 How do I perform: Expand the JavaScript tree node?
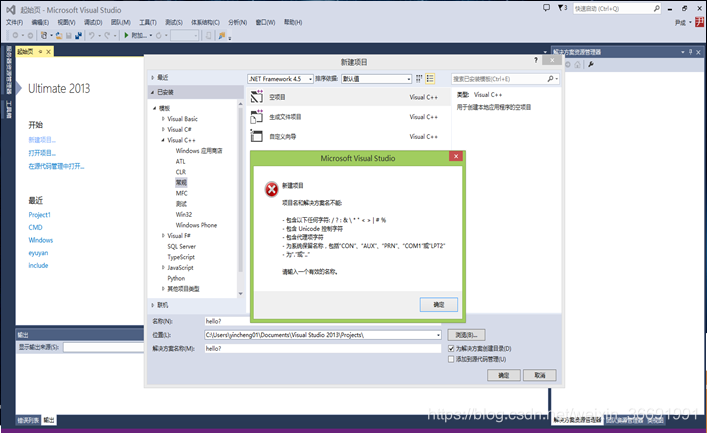(x=163, y=267)
